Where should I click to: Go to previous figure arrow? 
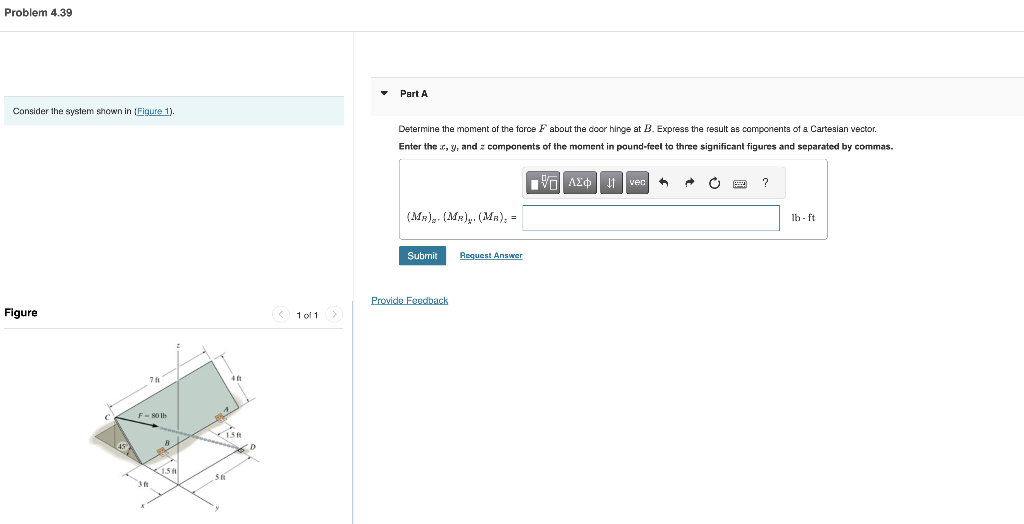click(x=280, y=315)
